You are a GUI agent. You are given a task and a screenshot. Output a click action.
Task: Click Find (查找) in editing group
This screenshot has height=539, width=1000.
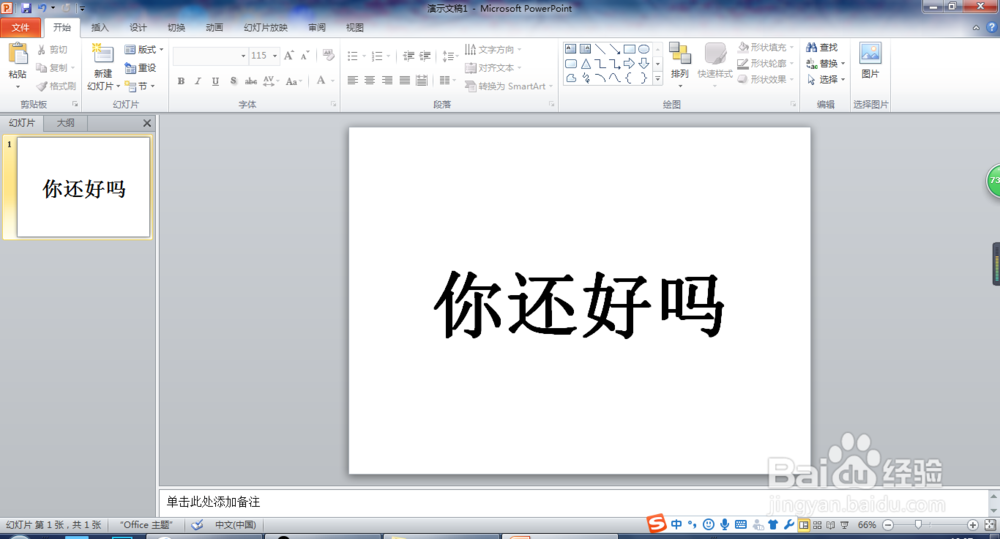(x=822, y=47)
